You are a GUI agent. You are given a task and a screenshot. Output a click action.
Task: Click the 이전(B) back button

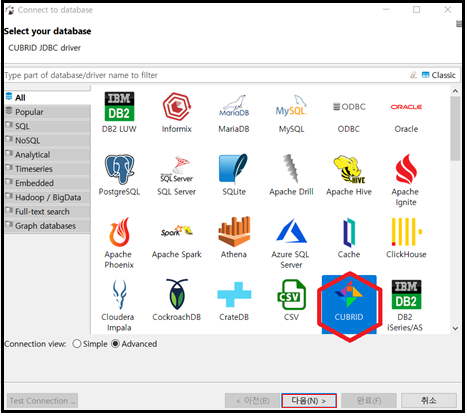tap(252, 400)
